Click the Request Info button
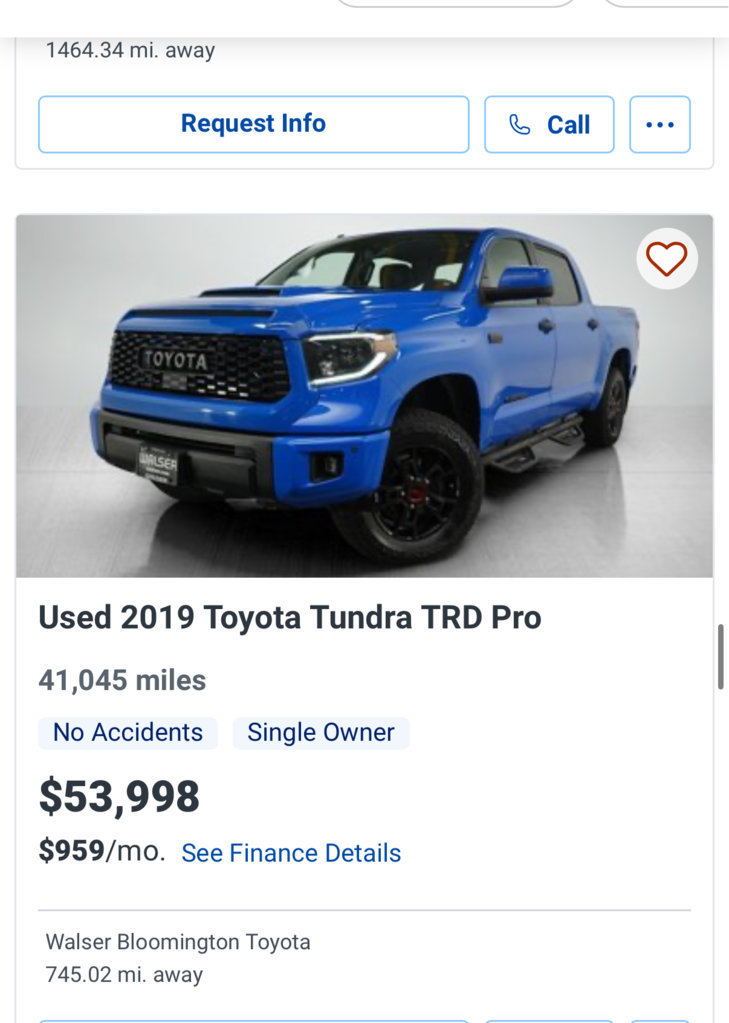 pos(253,125)
